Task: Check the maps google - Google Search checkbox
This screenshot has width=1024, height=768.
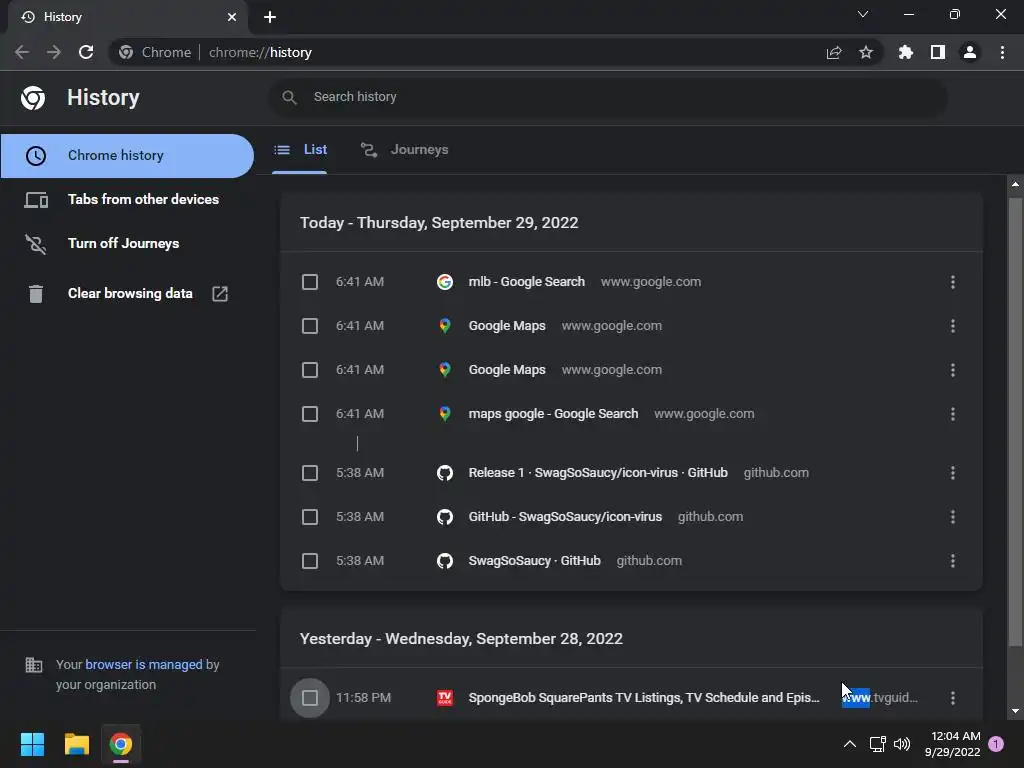Action: (x=310, y=414)
